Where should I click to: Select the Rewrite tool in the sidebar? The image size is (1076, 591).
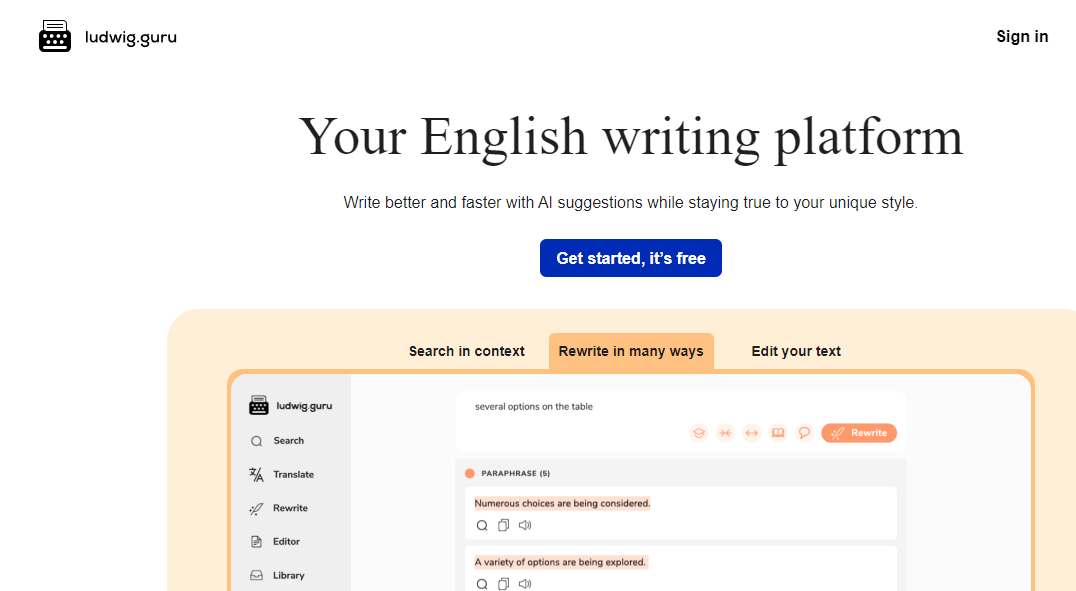[x=288, y=507]
